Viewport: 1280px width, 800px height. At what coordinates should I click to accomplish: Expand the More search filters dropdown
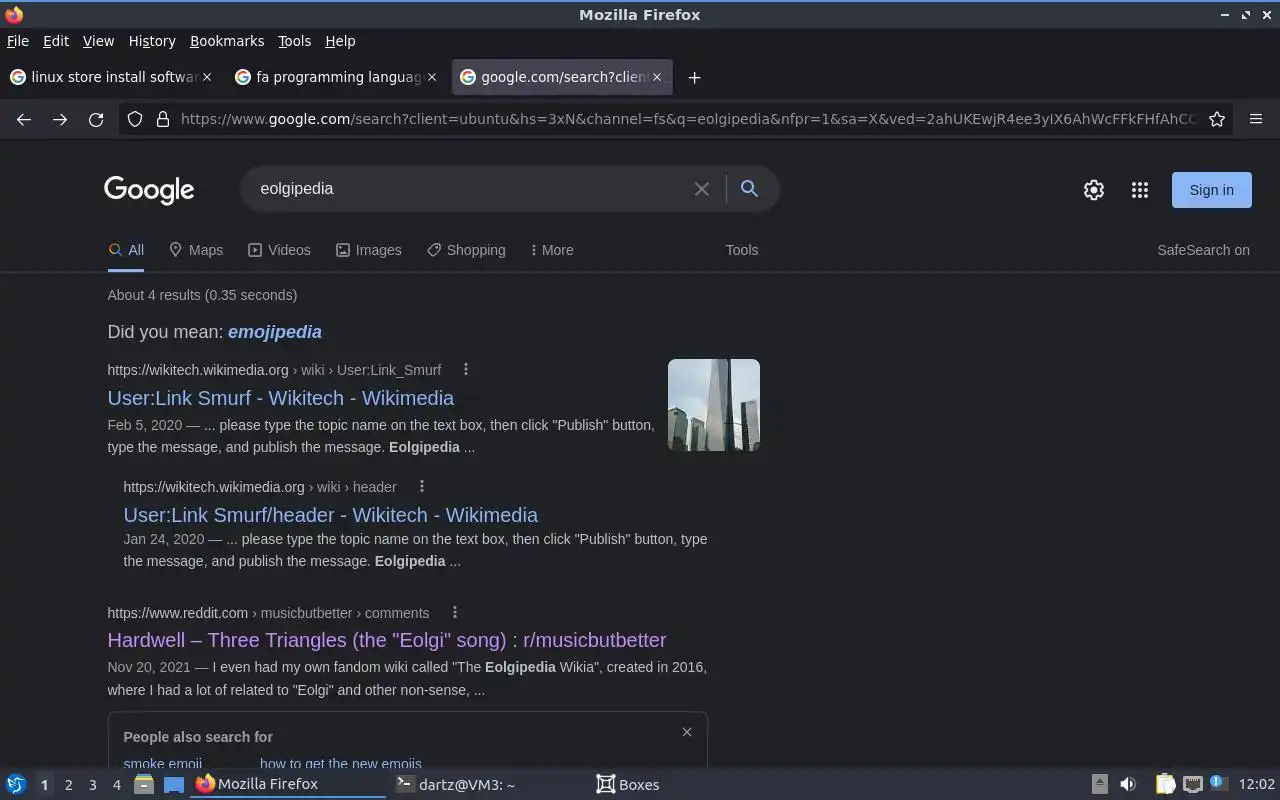[552, 250]
